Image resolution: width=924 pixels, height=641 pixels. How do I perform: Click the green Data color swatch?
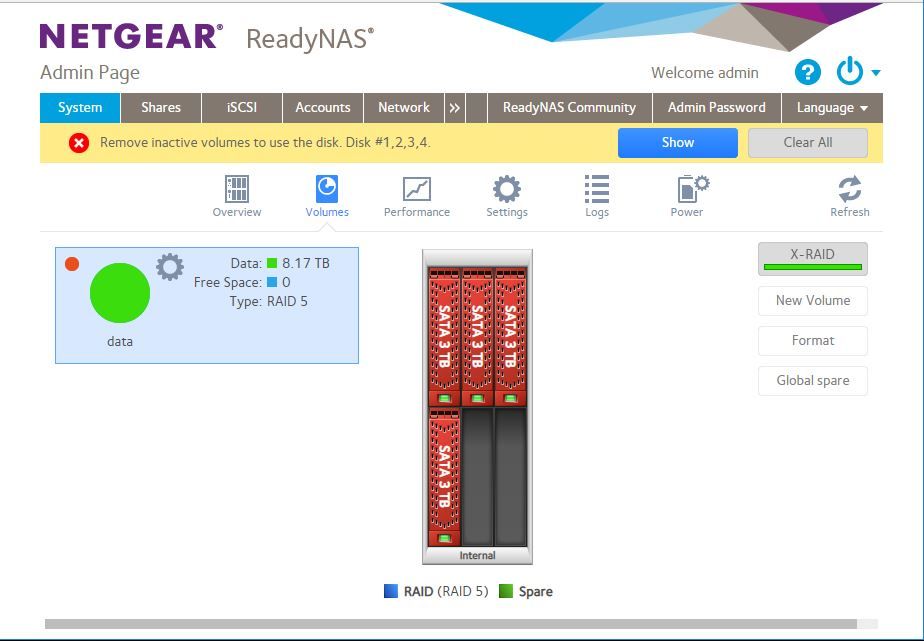click(x=272, y=263)
